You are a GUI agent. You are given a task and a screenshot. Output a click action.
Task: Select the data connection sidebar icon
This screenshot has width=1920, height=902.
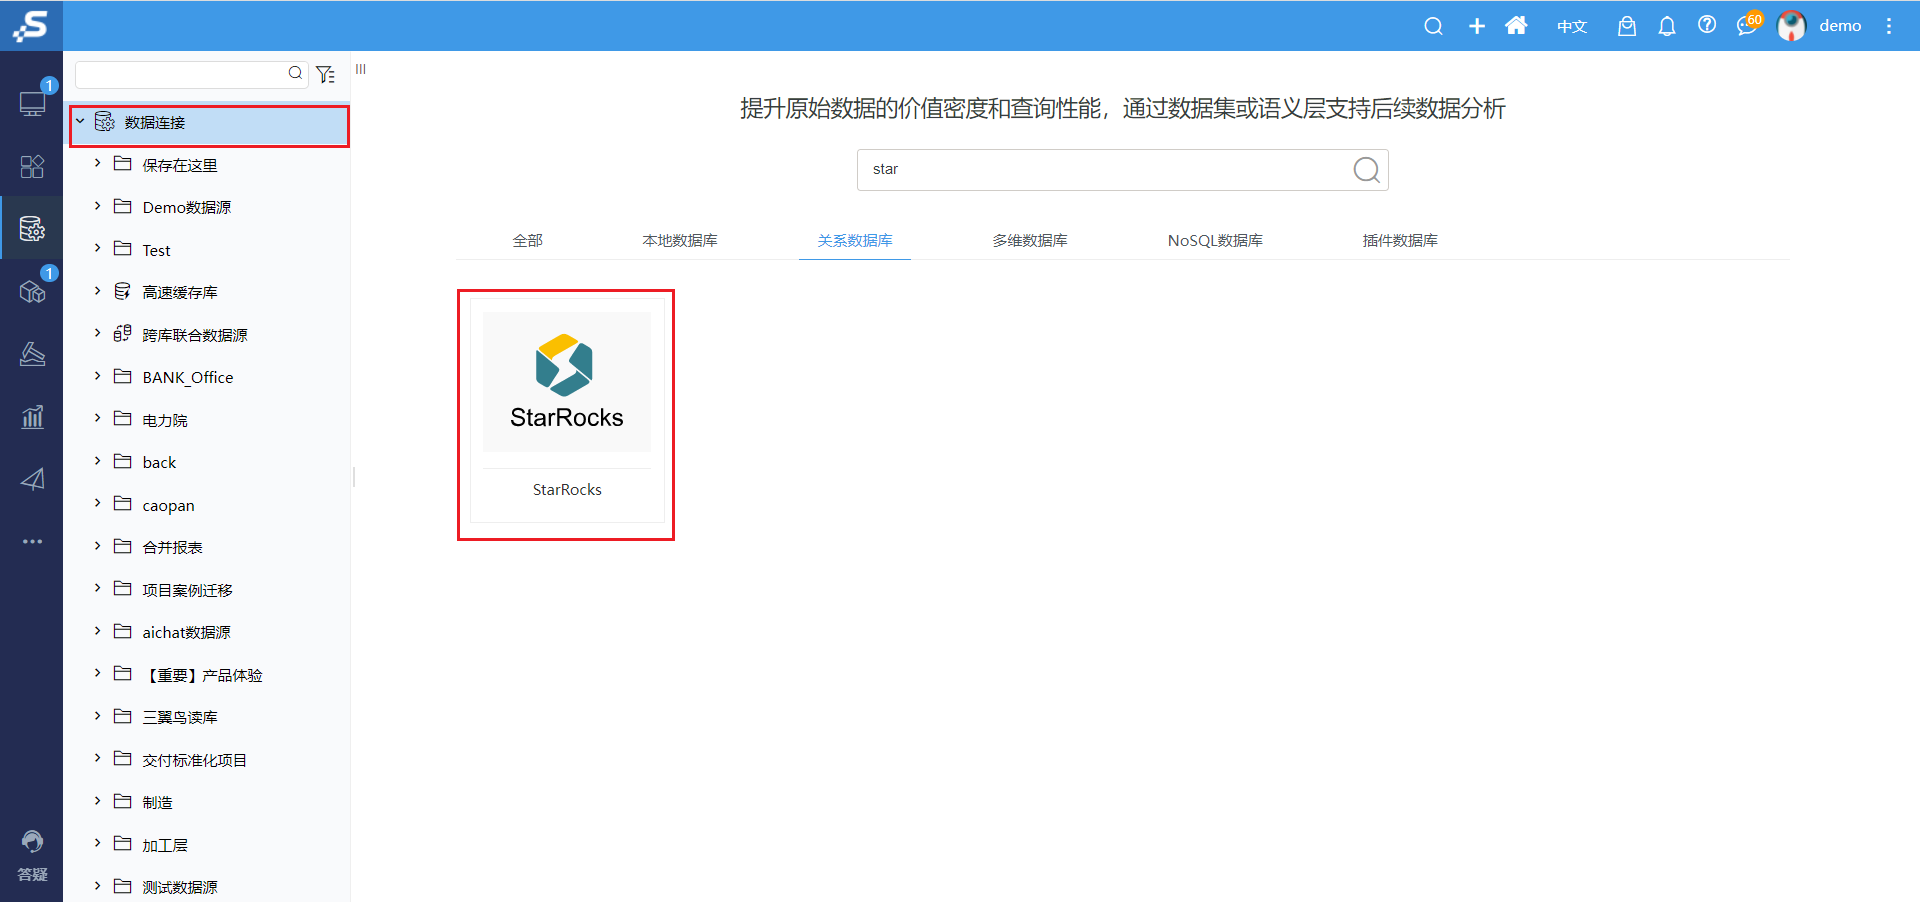[x=32, y=229]
